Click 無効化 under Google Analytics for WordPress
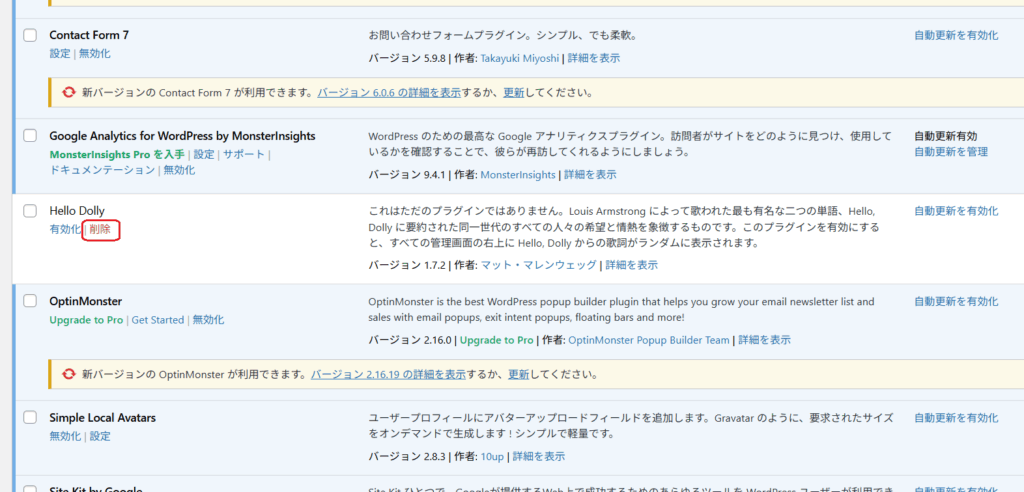 [x=179, y=170]
